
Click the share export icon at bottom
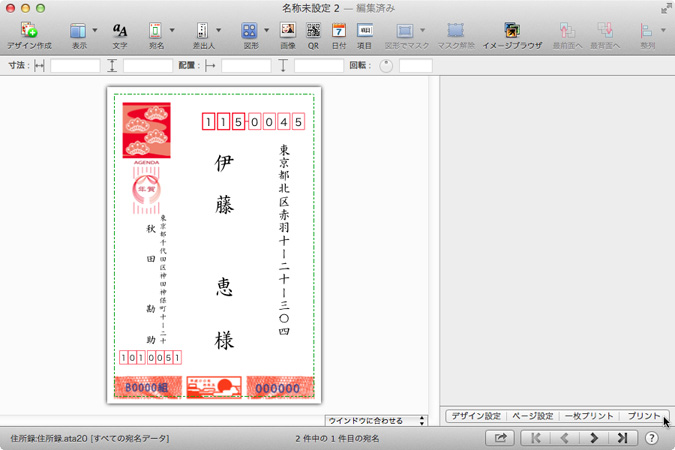(500, 438)
